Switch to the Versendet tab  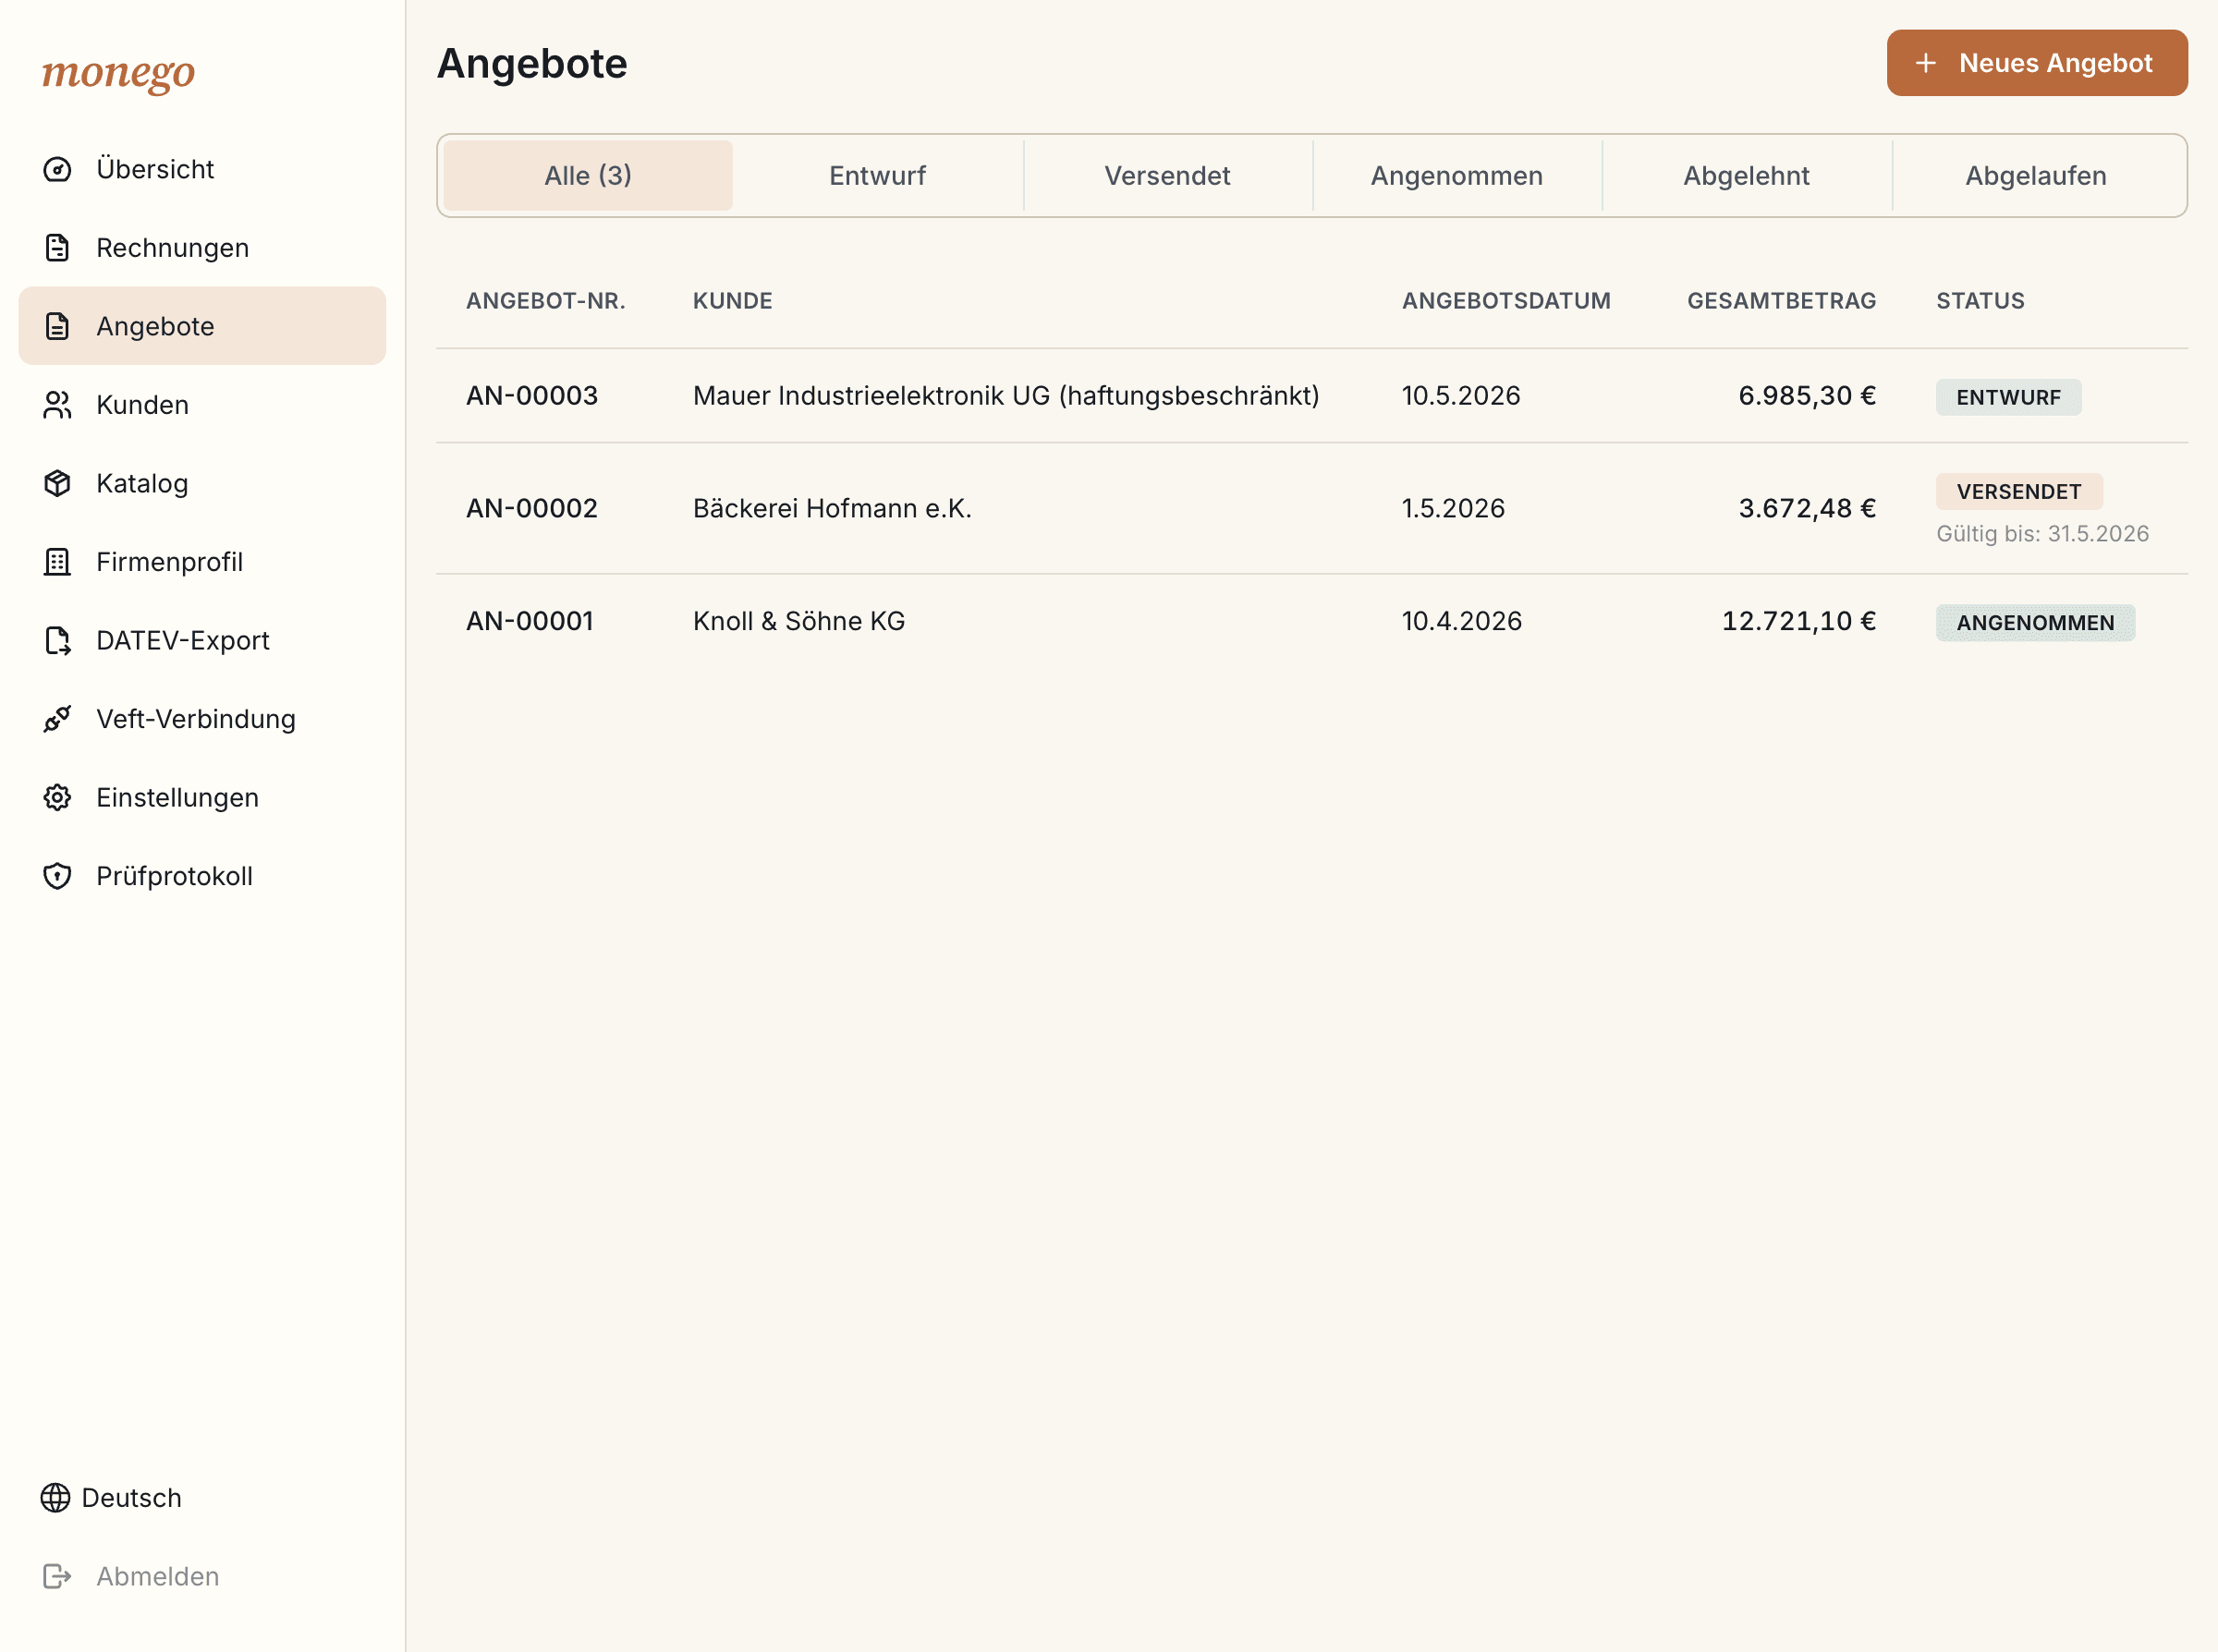point(1167,176)
